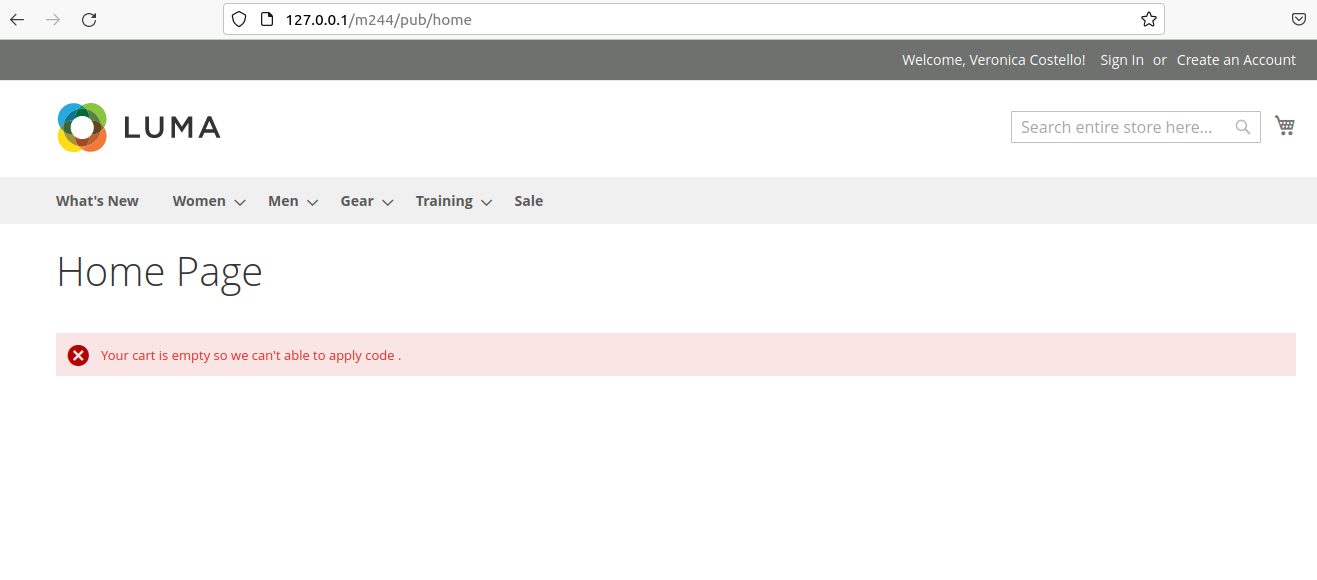Go back to the previous page
Image resolution: width=1317 pixels, height=580 pixels.
[17, 20]
